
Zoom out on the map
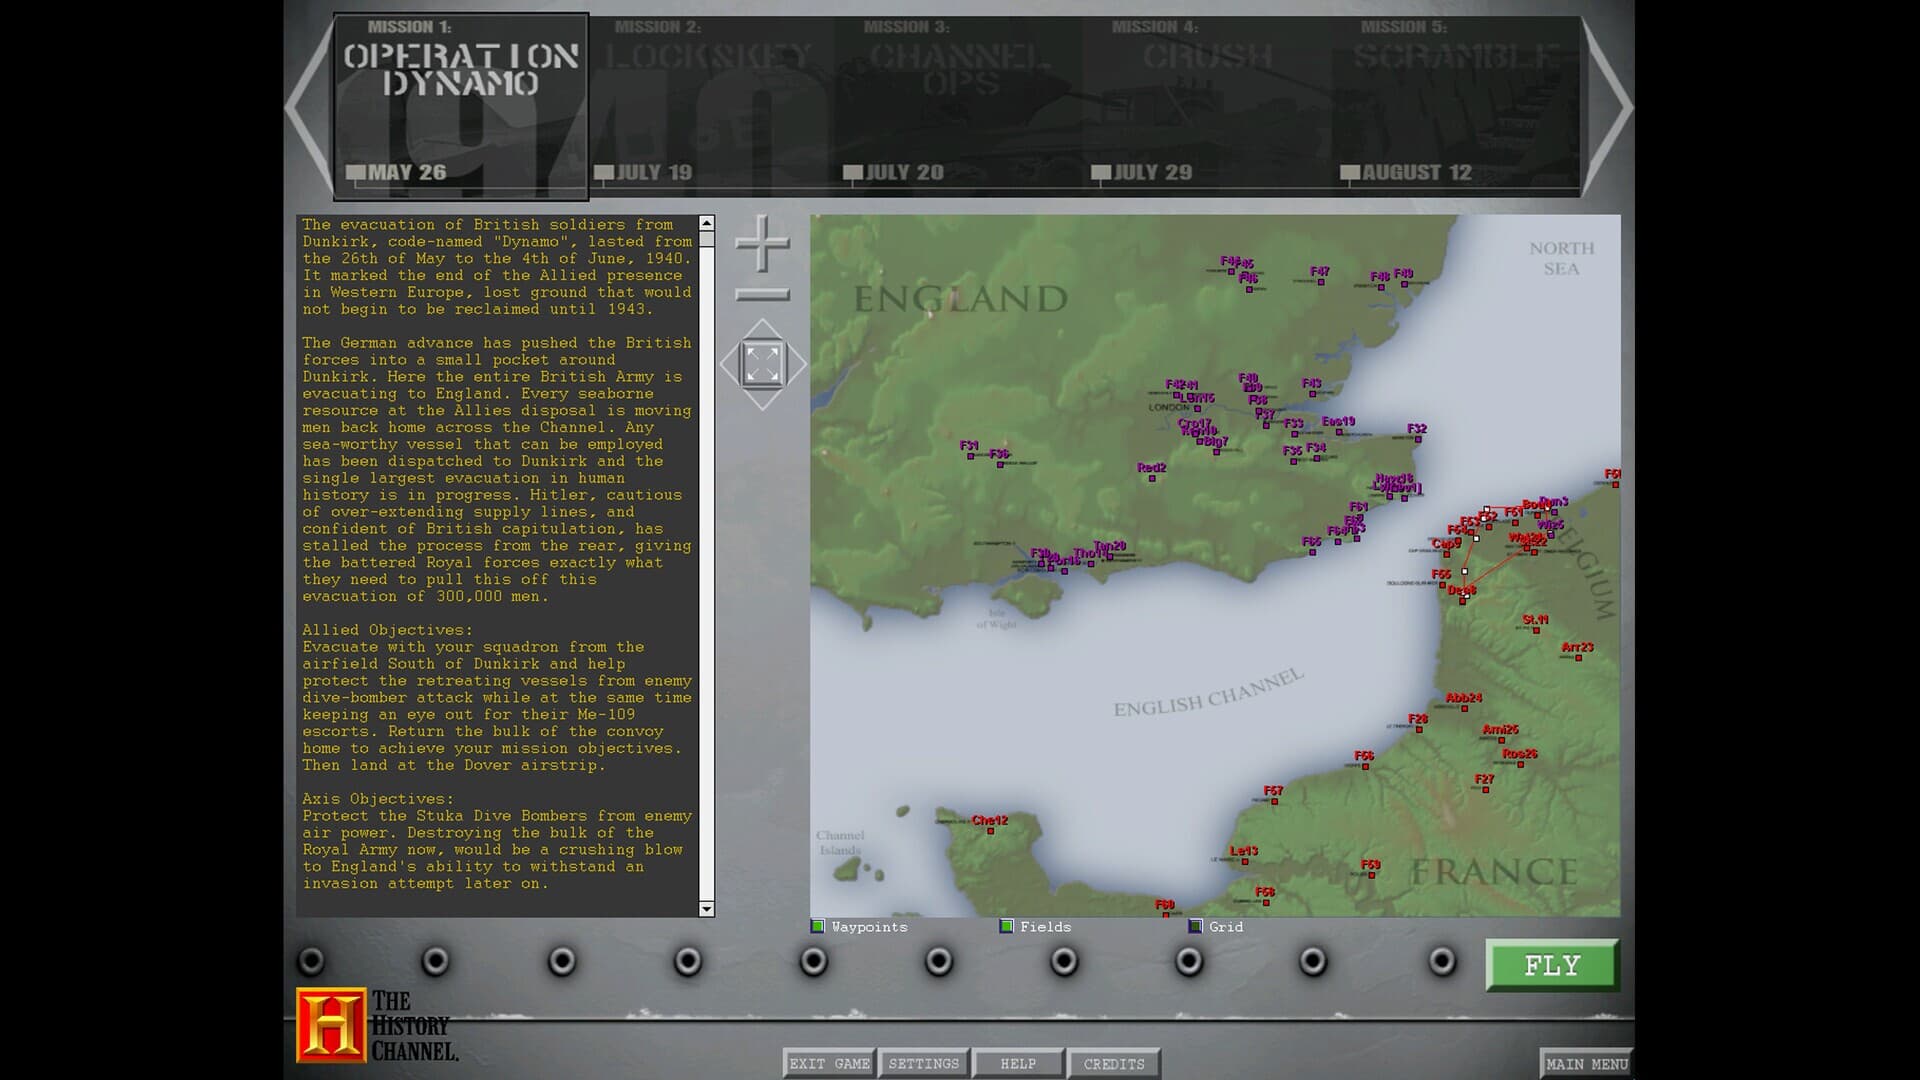pos(762,293)
